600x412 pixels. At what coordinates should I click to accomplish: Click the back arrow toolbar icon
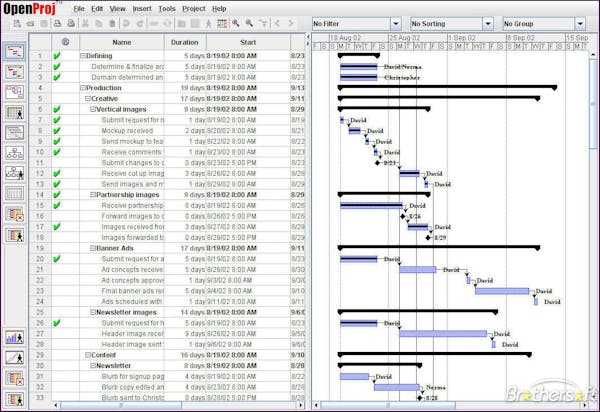point(277,24)
